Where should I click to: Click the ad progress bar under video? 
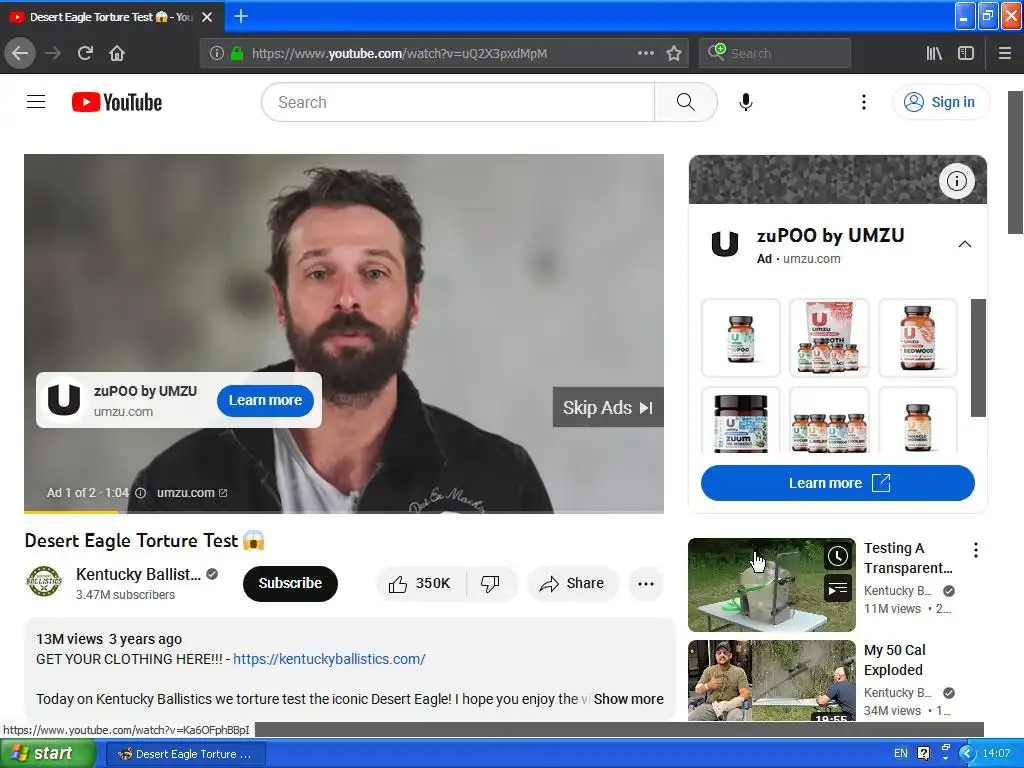[344, 511]
